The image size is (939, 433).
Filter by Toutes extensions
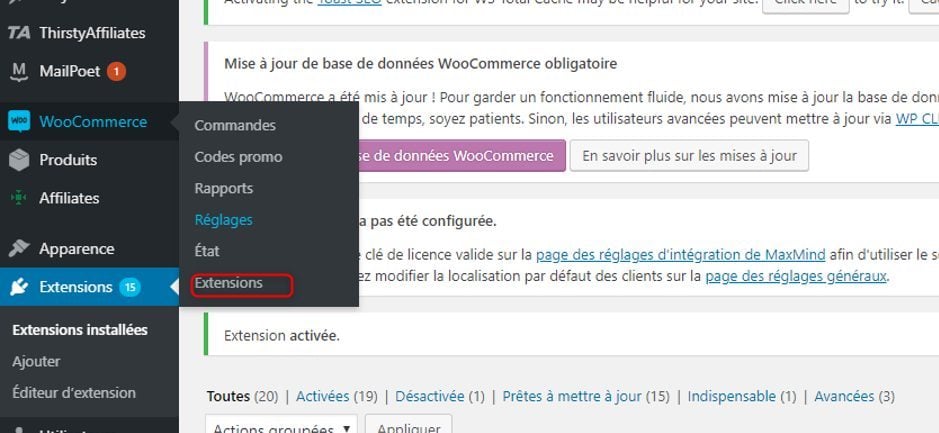point(228,396)
